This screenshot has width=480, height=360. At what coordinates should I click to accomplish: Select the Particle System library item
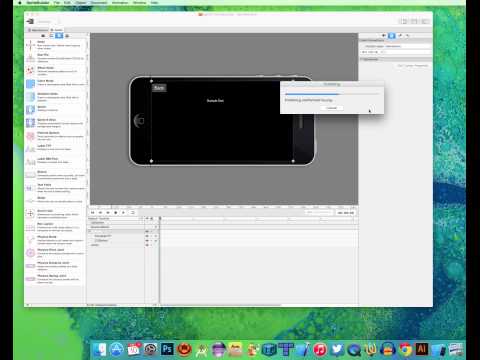coord(55,136)
